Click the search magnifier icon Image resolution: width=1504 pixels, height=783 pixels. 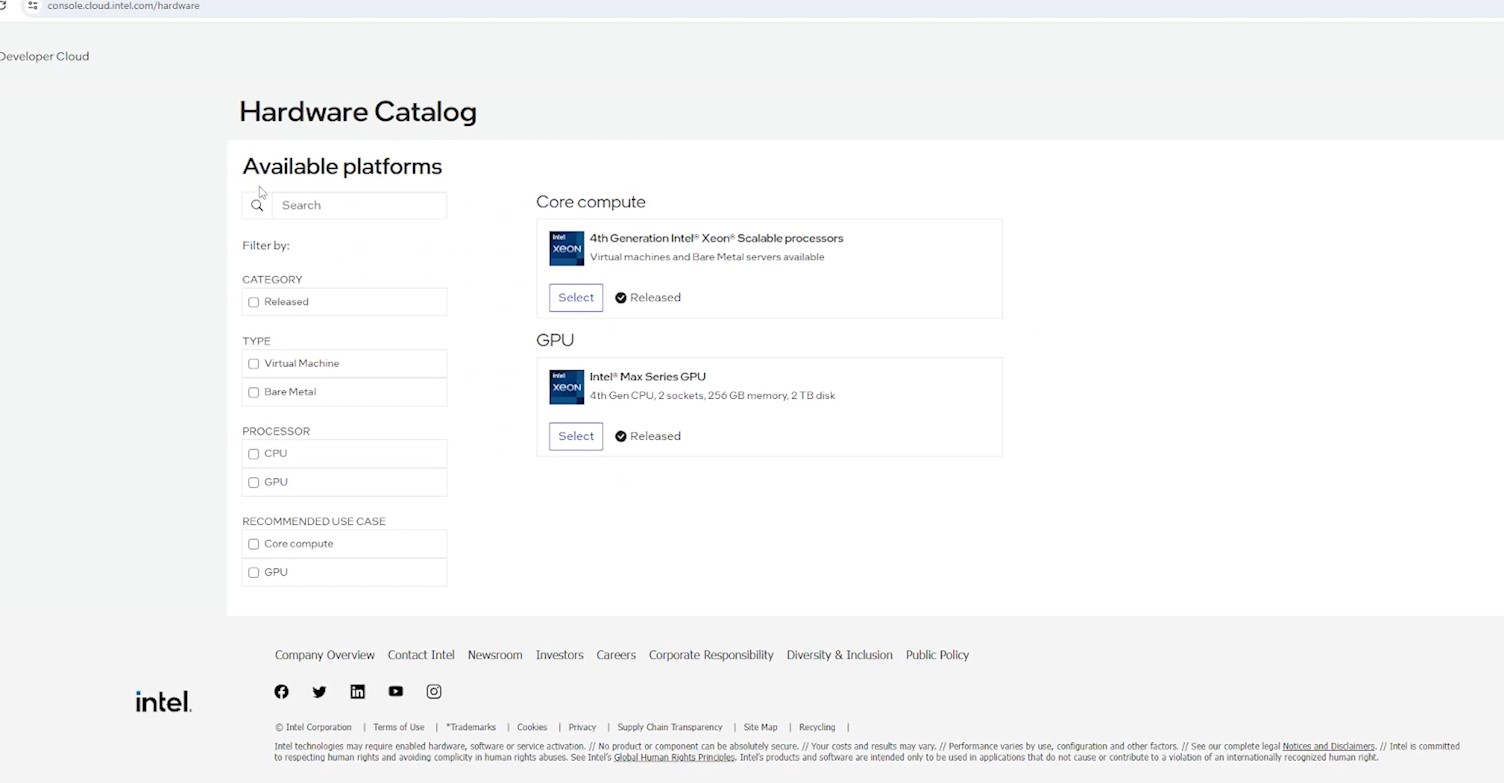(257, 205)
